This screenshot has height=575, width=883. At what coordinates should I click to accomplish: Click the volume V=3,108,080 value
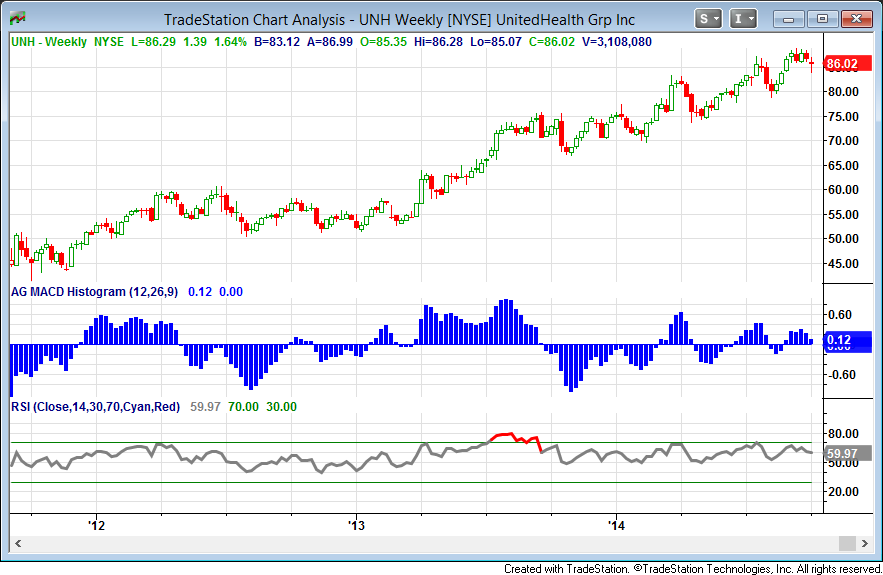click(x=617, y=42)
